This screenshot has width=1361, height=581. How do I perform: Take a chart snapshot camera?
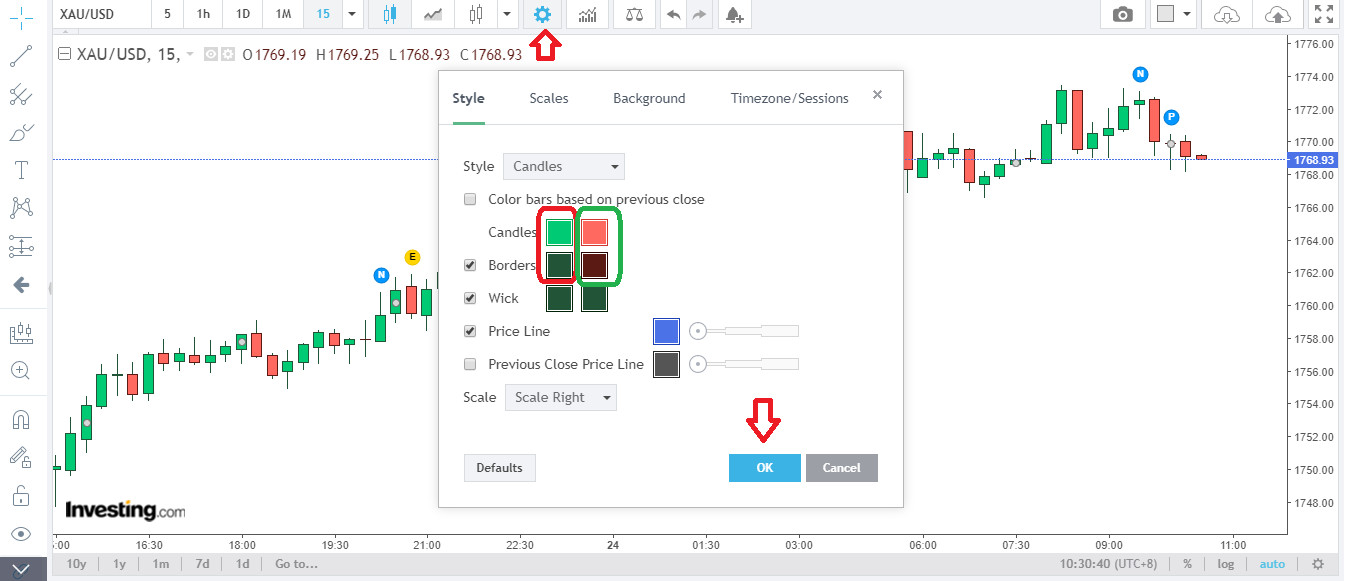pyautogui.click(x=1123, y=14)
